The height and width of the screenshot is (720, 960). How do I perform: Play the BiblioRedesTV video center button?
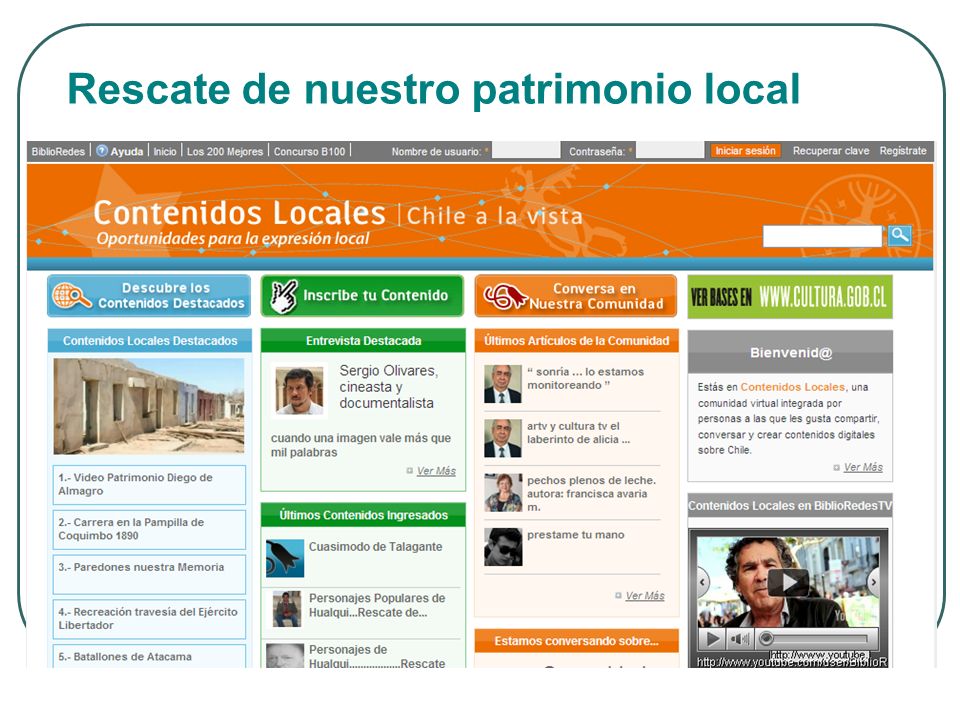(788, 582)
